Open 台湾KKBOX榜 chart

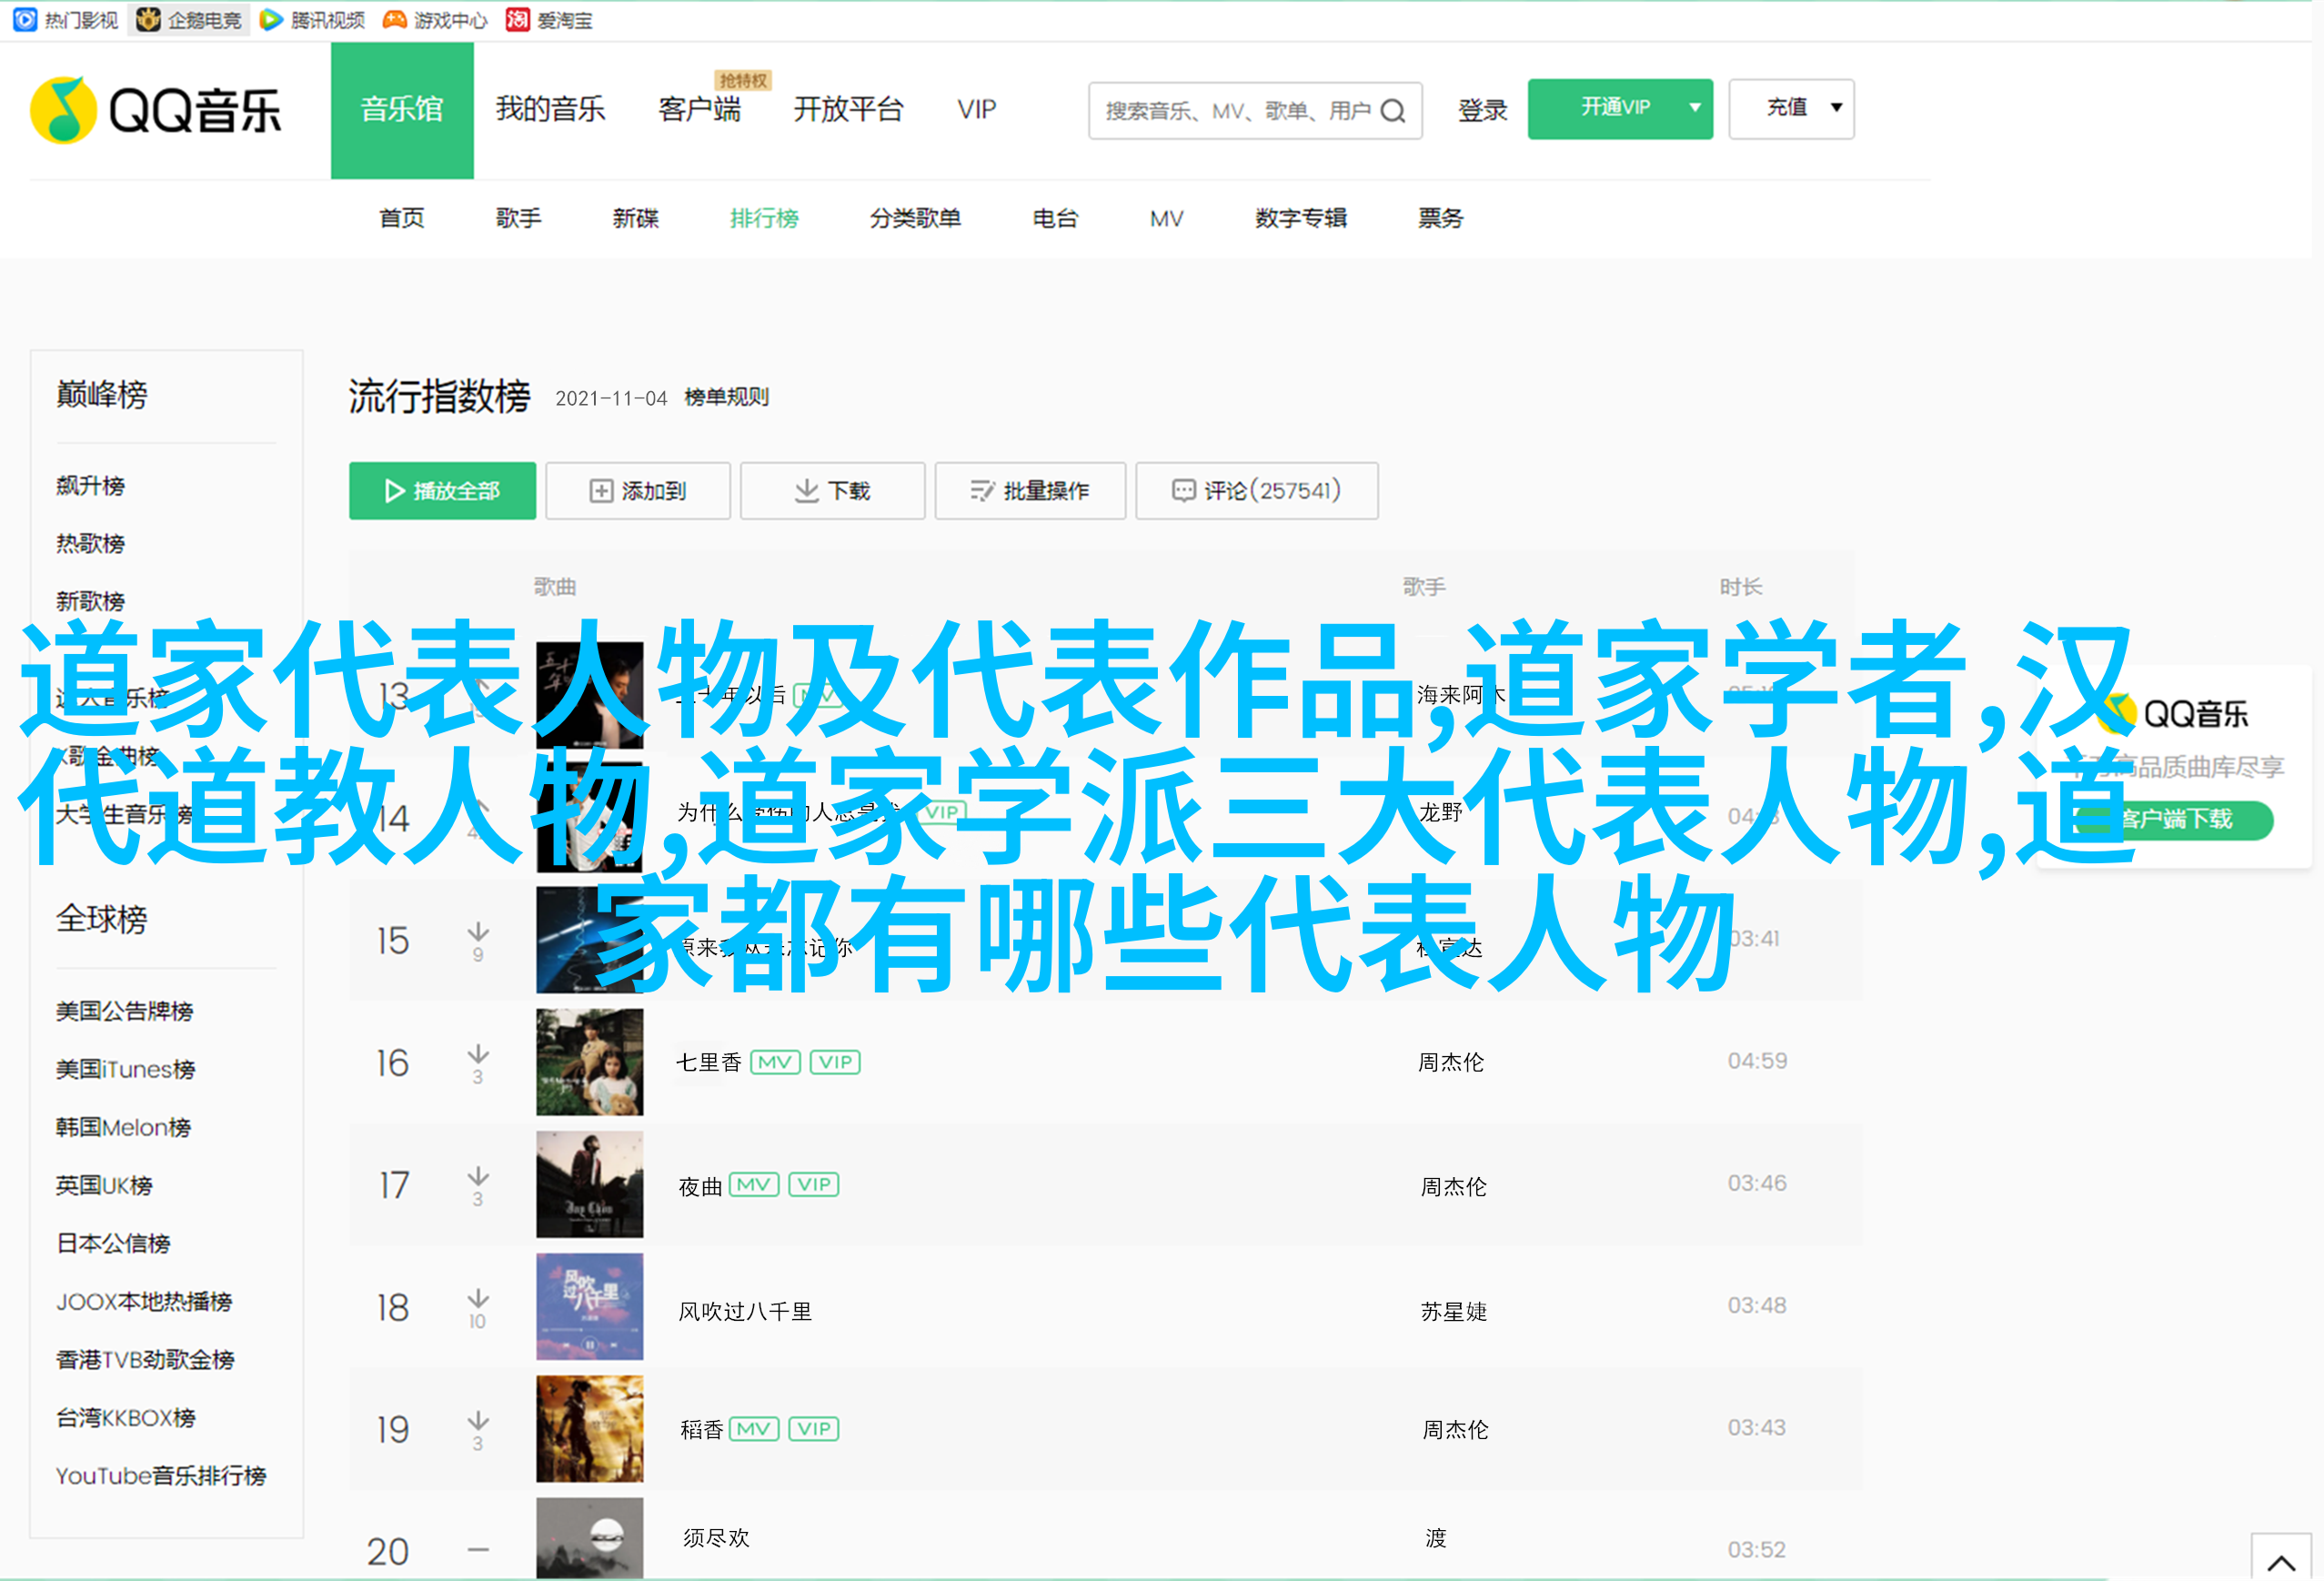pos(125,1418)
